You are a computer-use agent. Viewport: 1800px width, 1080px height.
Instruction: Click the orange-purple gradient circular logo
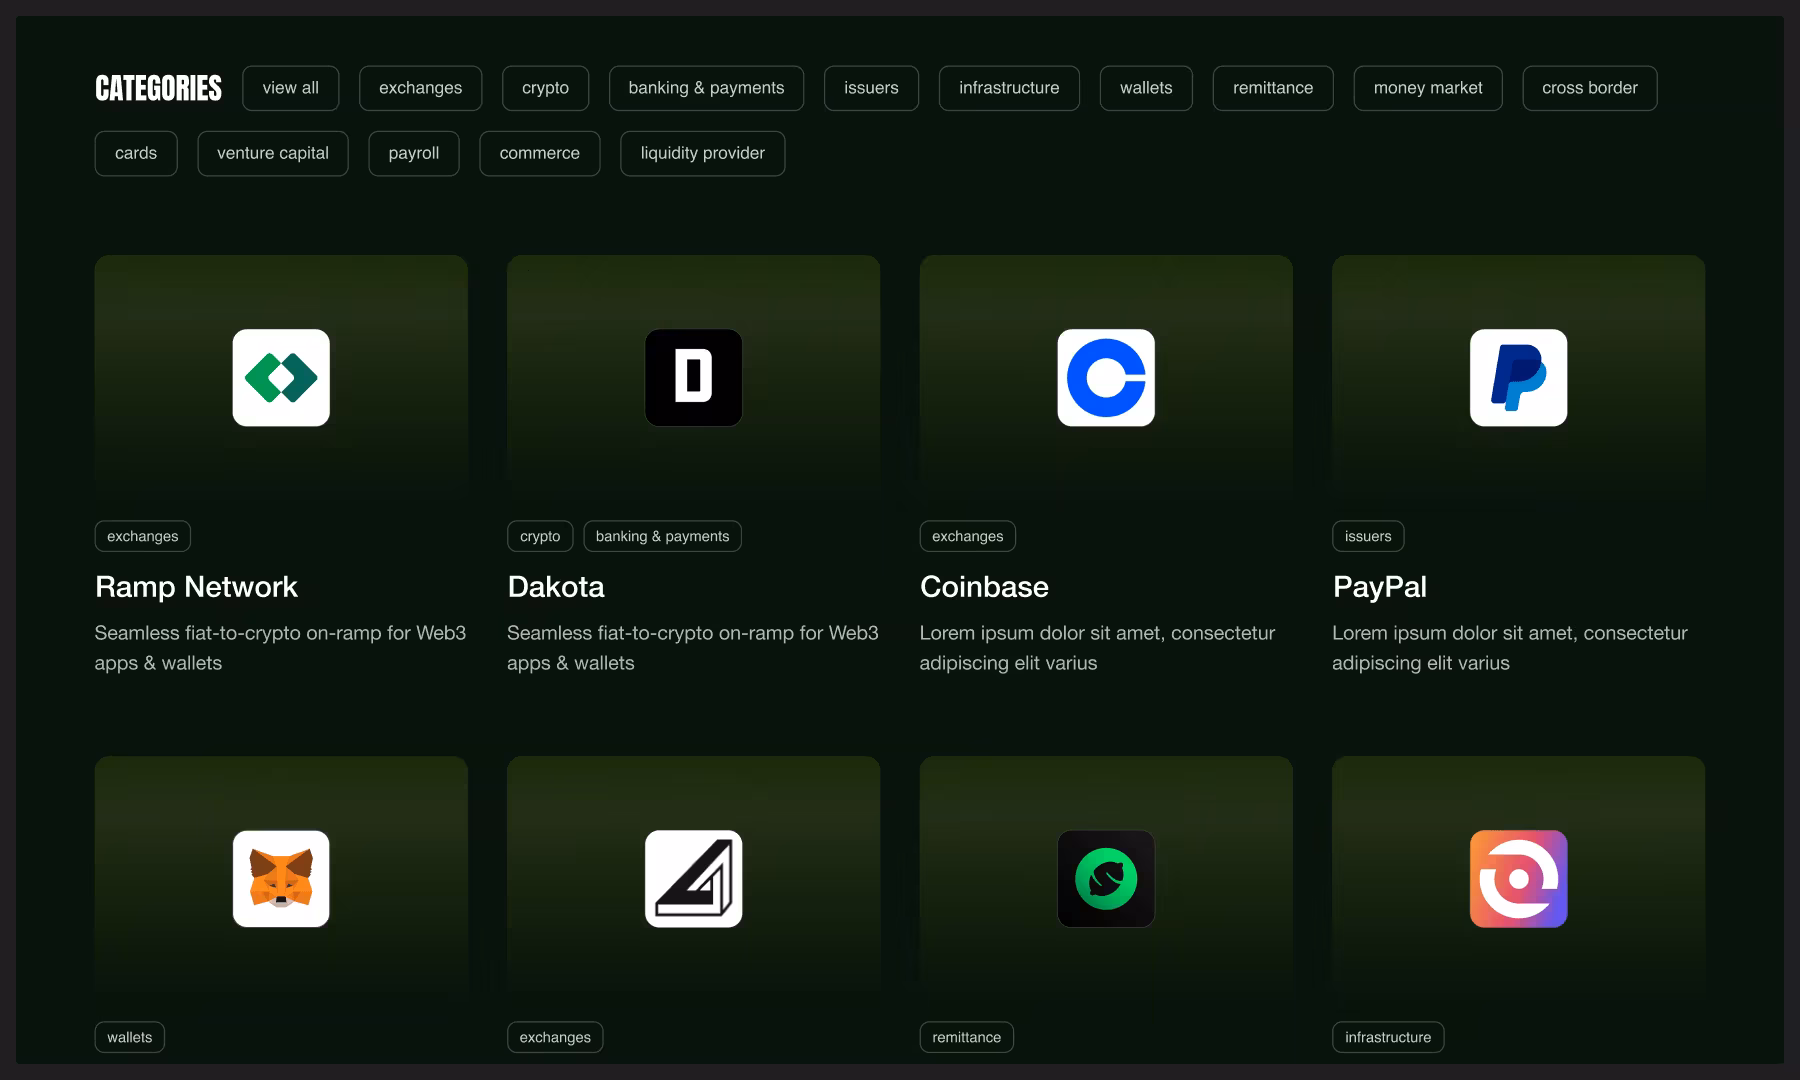tap(1519, 879)
